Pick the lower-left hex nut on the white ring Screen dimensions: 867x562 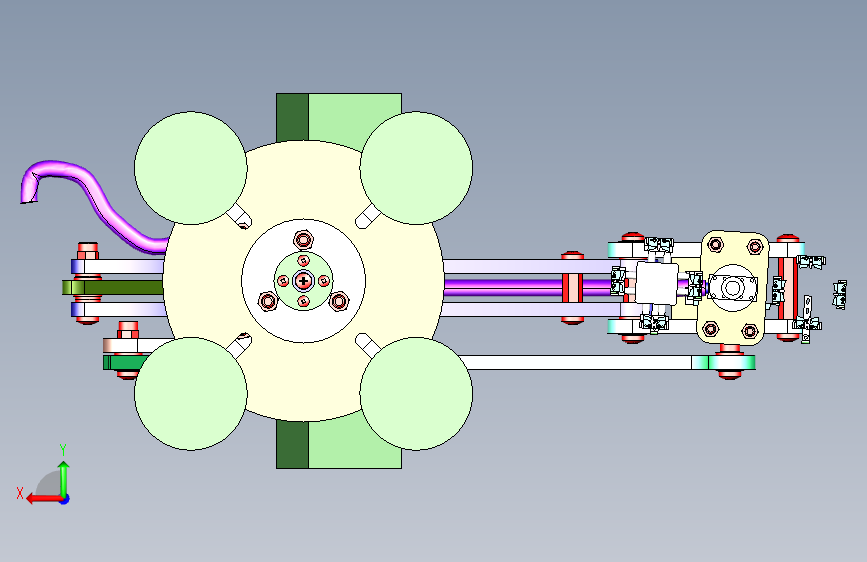coord(268,301)
